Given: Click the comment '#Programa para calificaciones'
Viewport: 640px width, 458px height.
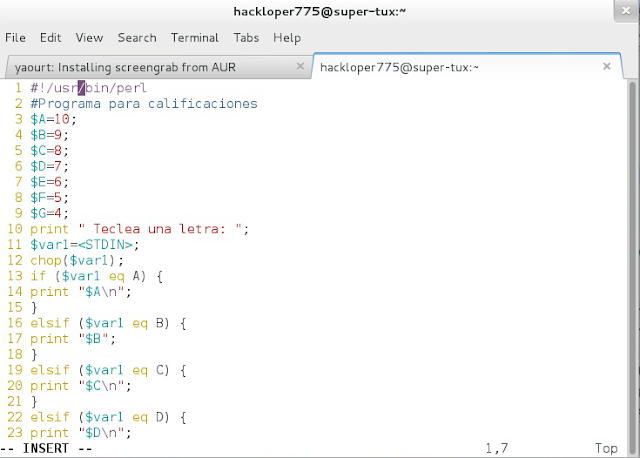Looking at the screenshot, I should (x=144, y=104).
